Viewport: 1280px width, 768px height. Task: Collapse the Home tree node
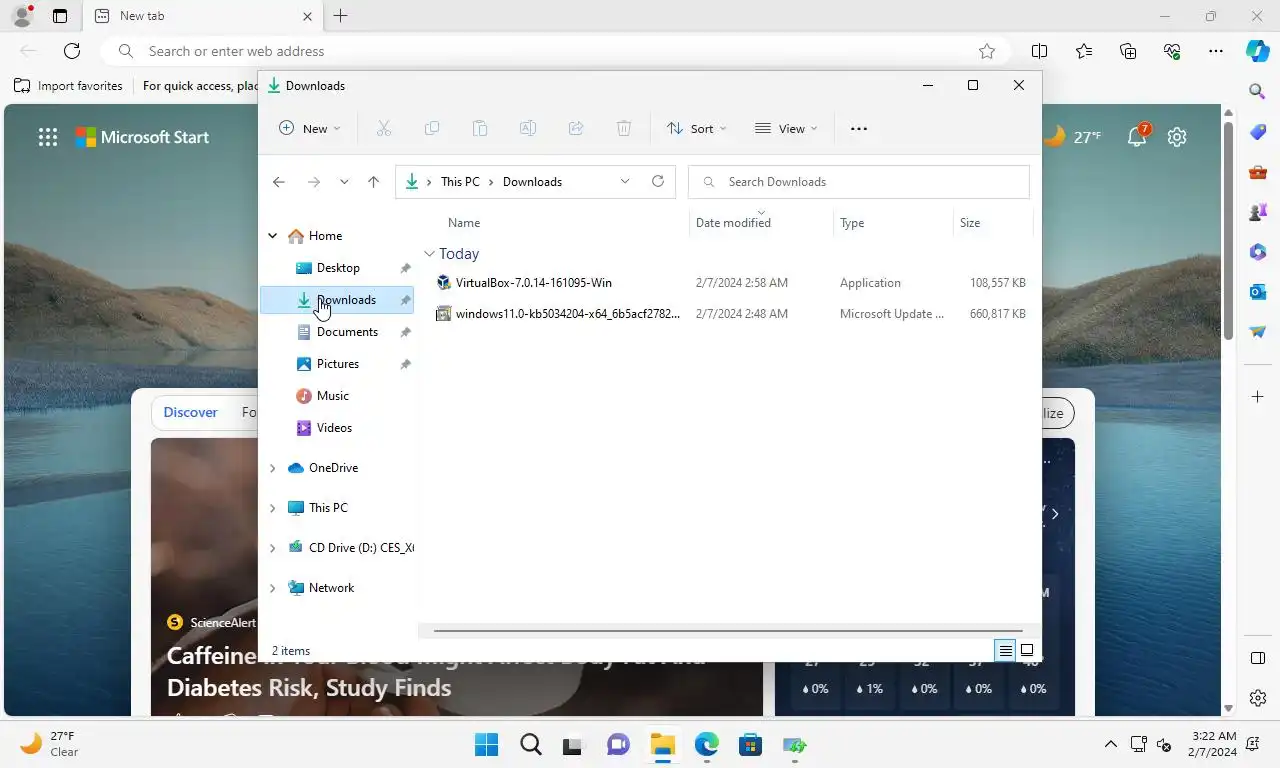click(x=272, y=236)
